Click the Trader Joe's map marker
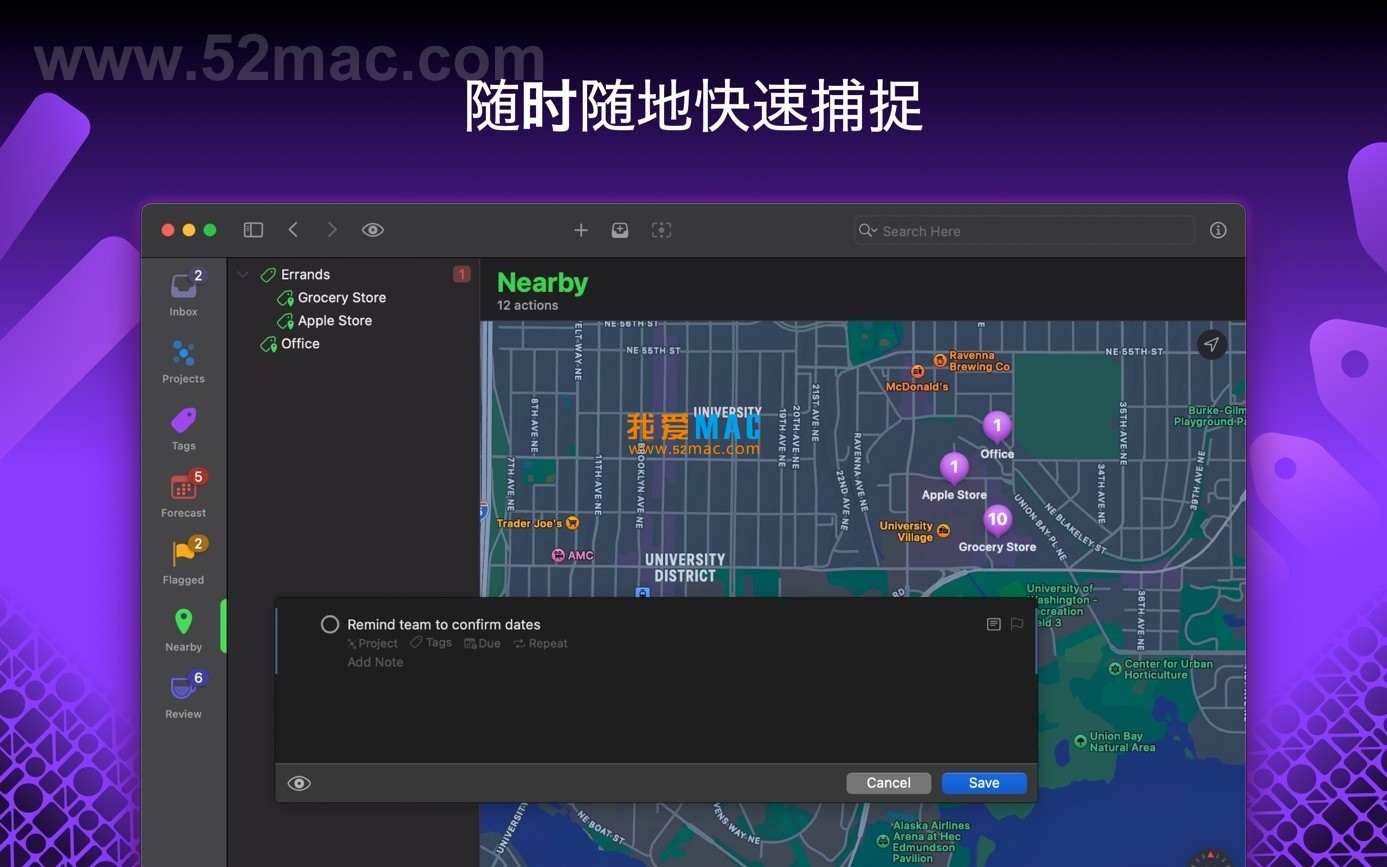The image size is (1387, 867). (572, 522)
